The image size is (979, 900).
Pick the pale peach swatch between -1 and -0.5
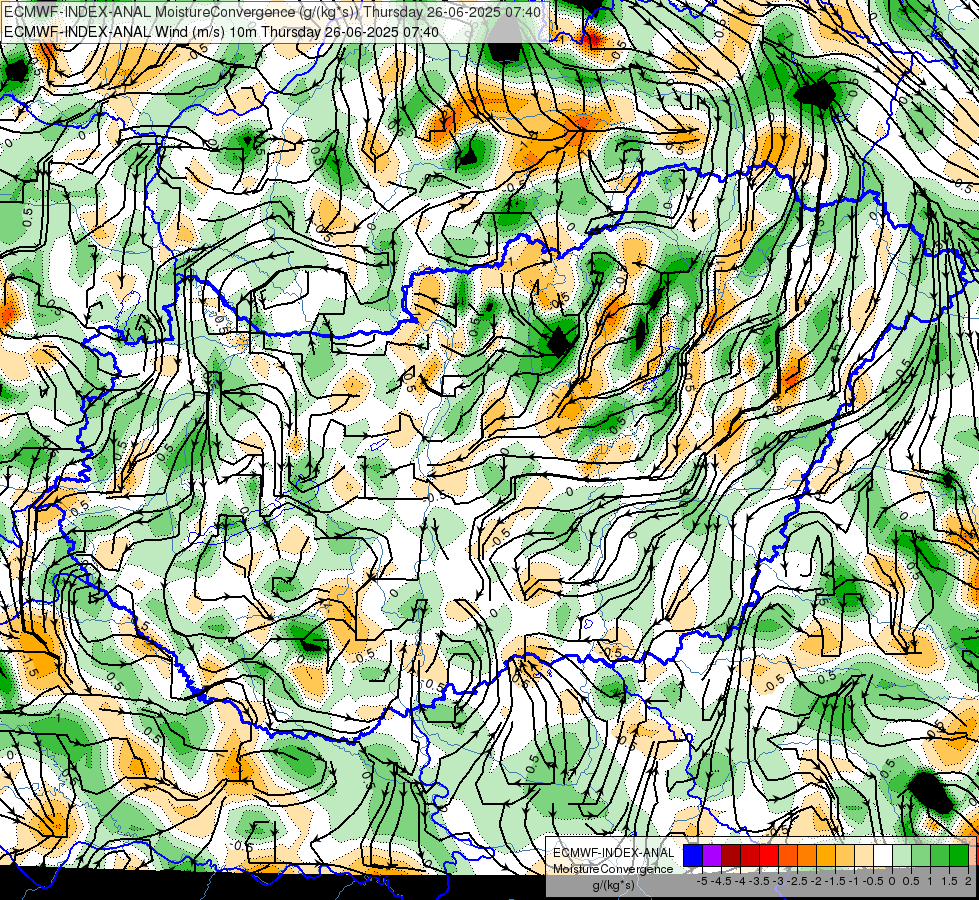pyautogui.click(x=864, y=855)
